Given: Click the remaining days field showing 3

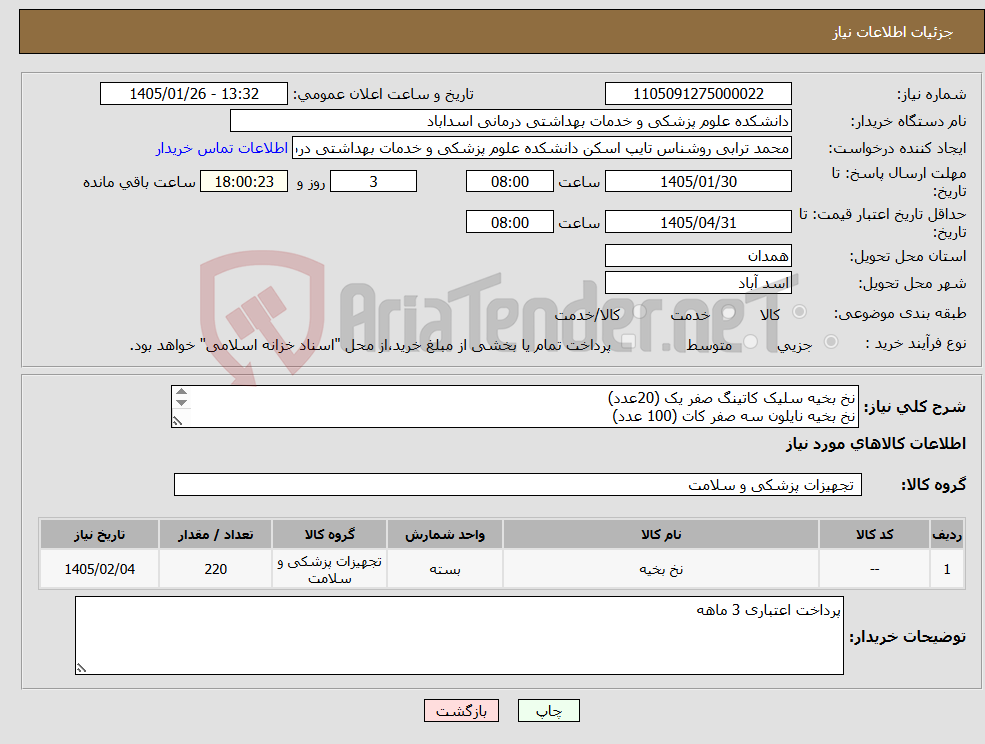Looking at the screenshot, I should point(373,182).
